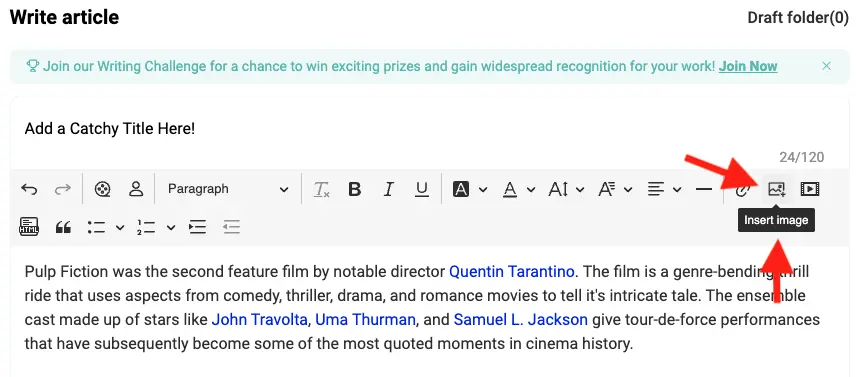Expand the bulleted list style dropdown
Screen dimensions: 856x377
[x=120, y=228]
